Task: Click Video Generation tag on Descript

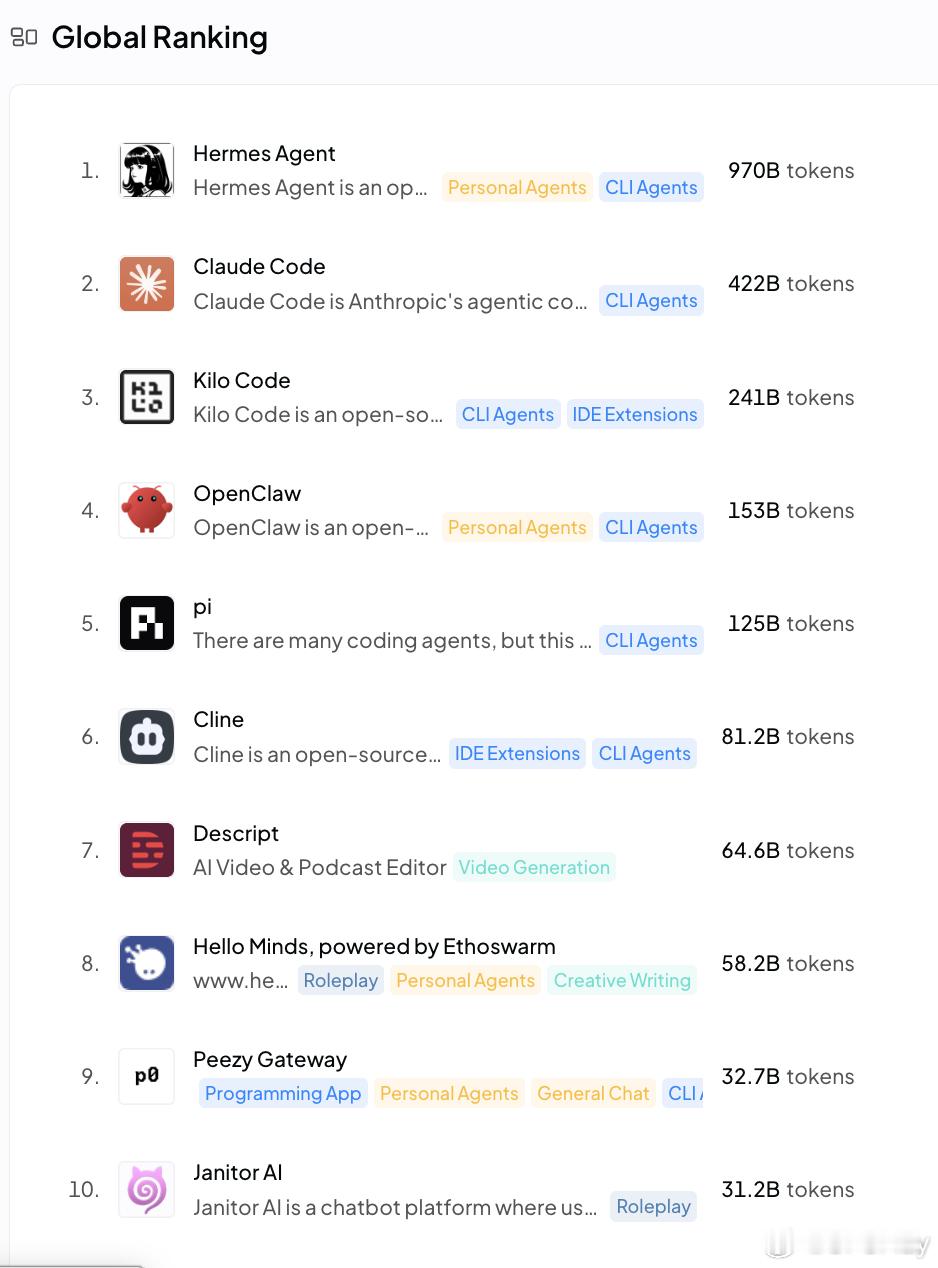Action: click(x=534, y=867)
